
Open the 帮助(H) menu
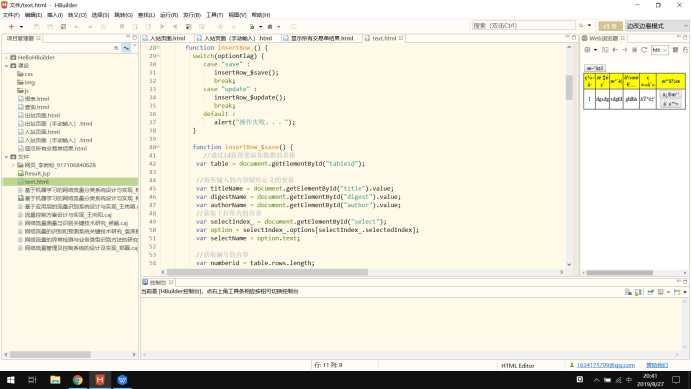click(x=261, y=15)
